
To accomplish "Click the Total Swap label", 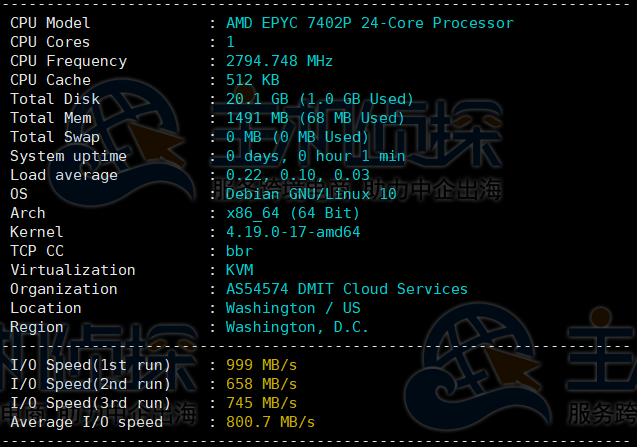I will click(55, 137).
